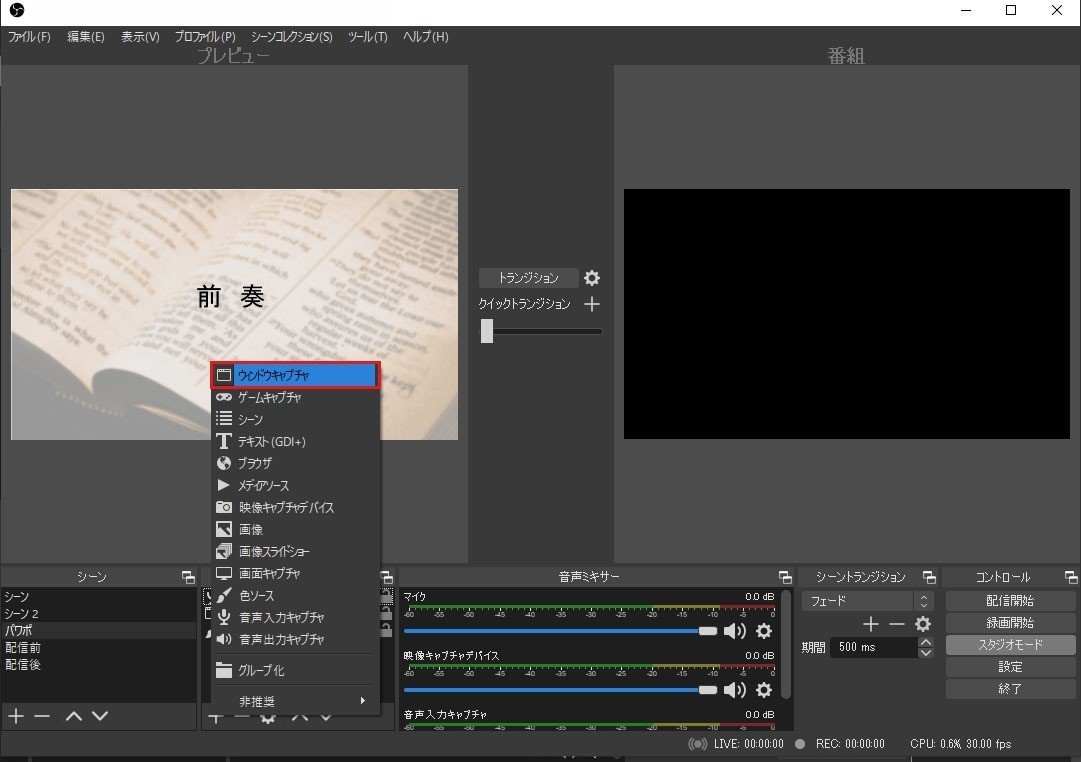This screenshot has width=1081, height=762.
Task: Add a new scene with plus button
Action: pos(16,716)
